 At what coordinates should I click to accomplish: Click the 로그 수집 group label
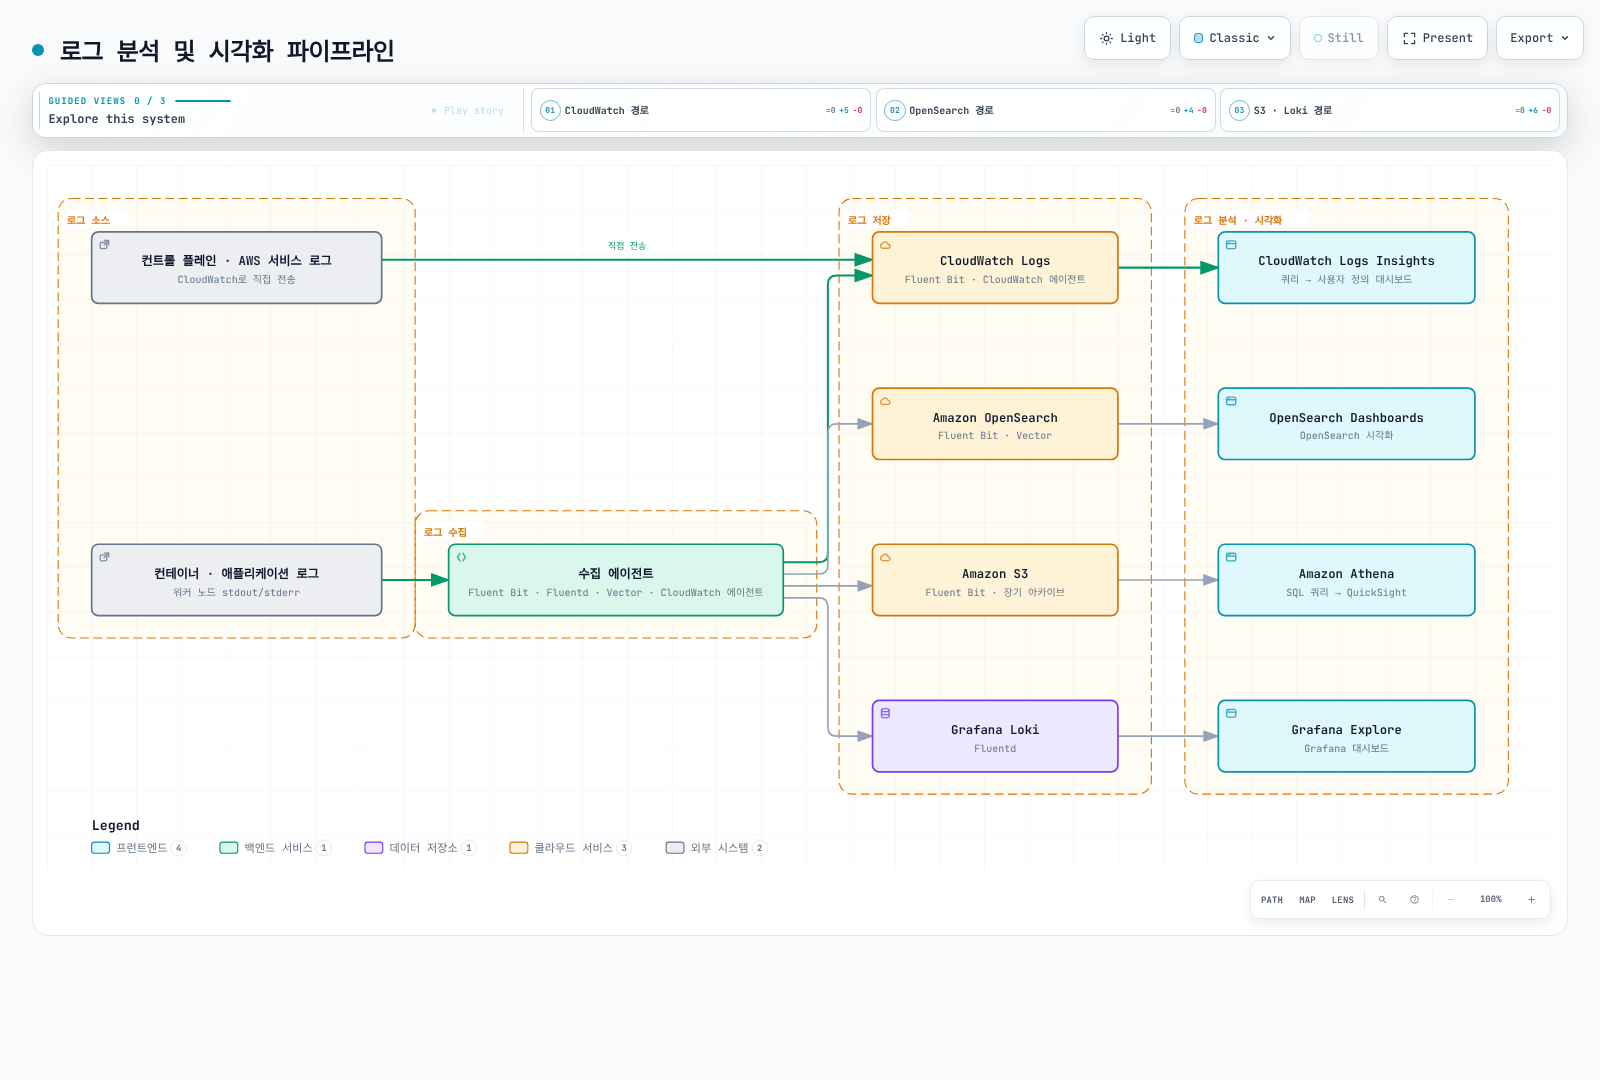tap(445, 532)
